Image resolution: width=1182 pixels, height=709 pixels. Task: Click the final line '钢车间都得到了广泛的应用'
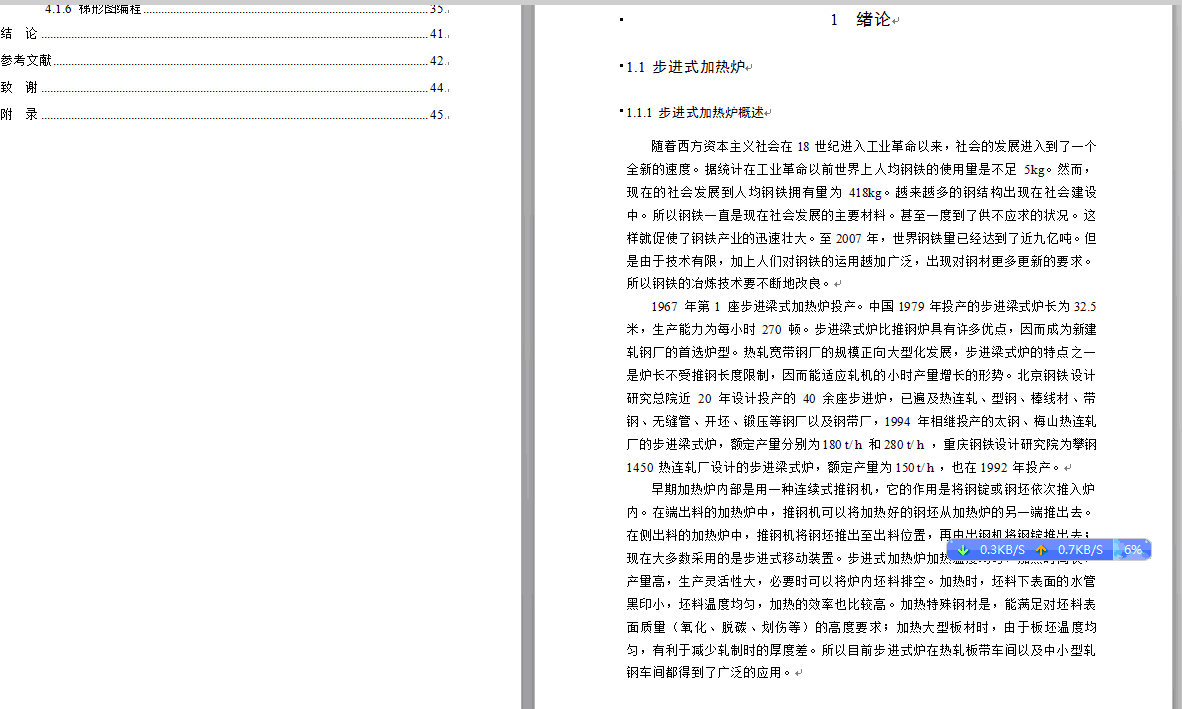click(x=709, y=673)
